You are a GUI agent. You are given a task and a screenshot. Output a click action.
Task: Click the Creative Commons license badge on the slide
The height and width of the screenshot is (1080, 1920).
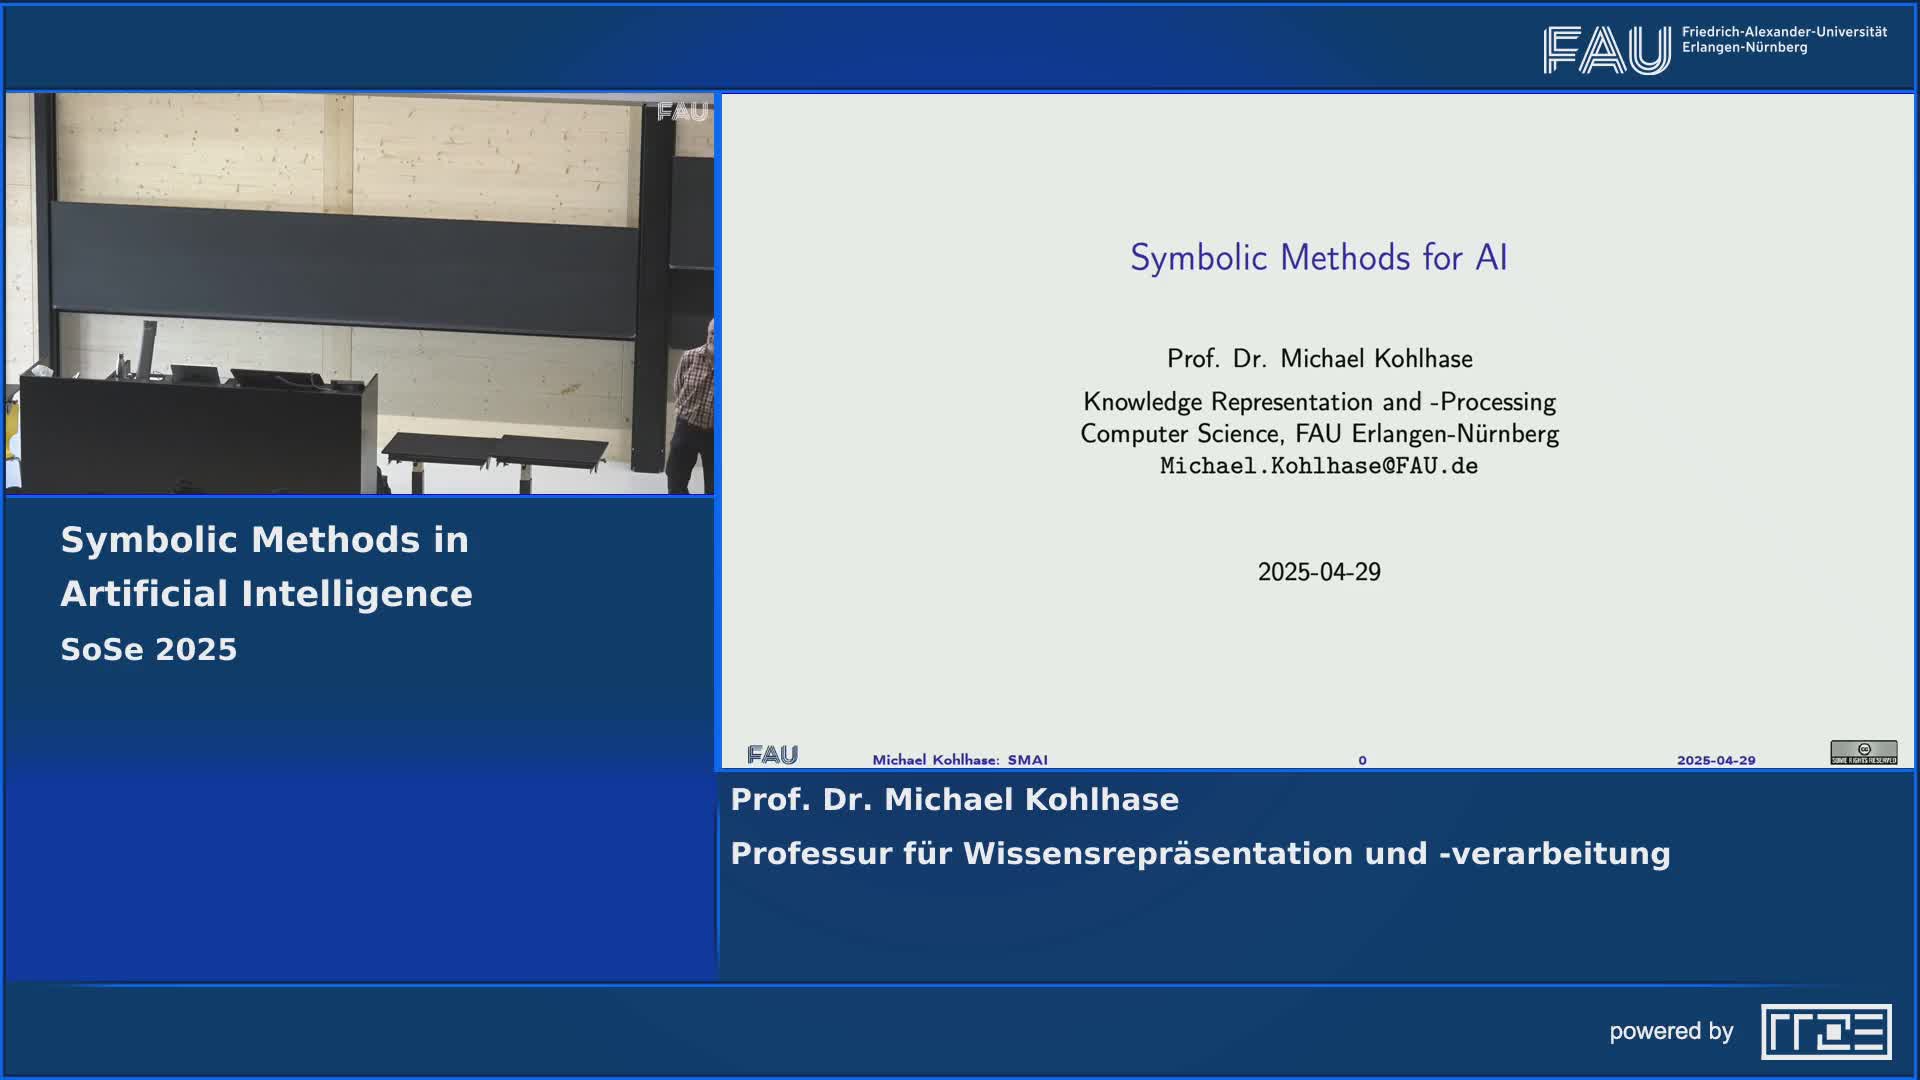[1863, 752]
